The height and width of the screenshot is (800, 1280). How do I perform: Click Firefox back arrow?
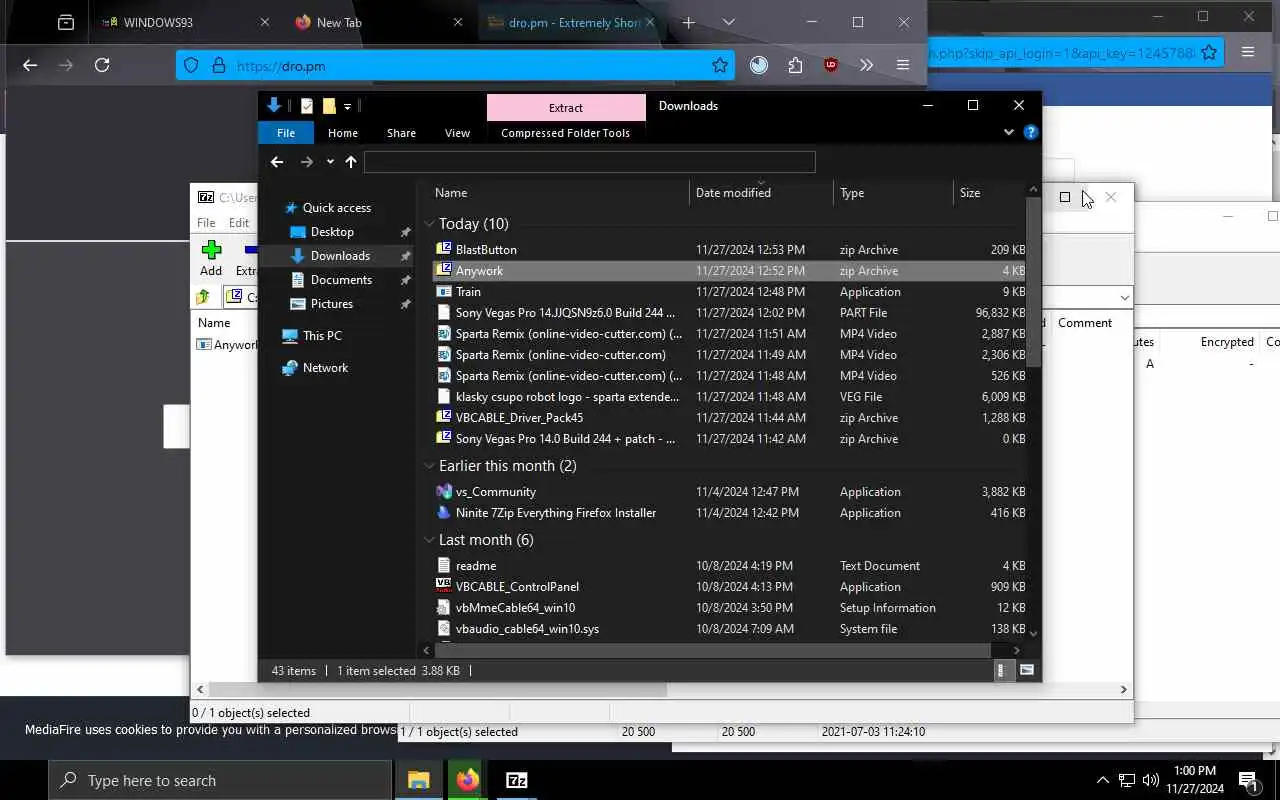(x=30, y=65)
